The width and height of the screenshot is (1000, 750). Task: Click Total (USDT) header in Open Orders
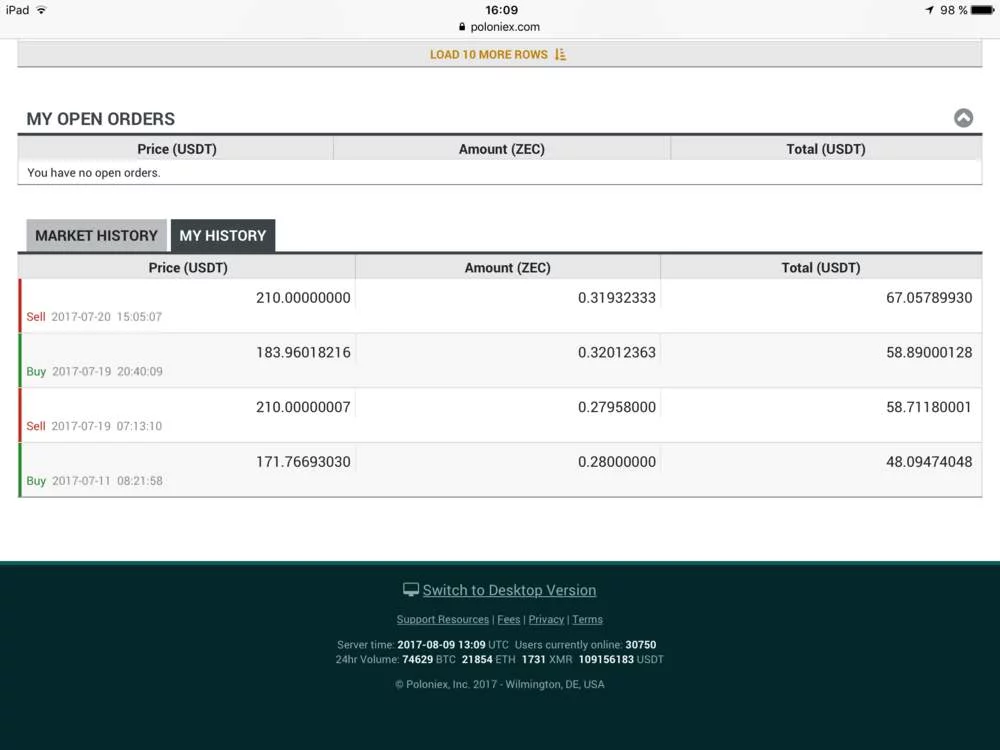(x=826, y=149)
